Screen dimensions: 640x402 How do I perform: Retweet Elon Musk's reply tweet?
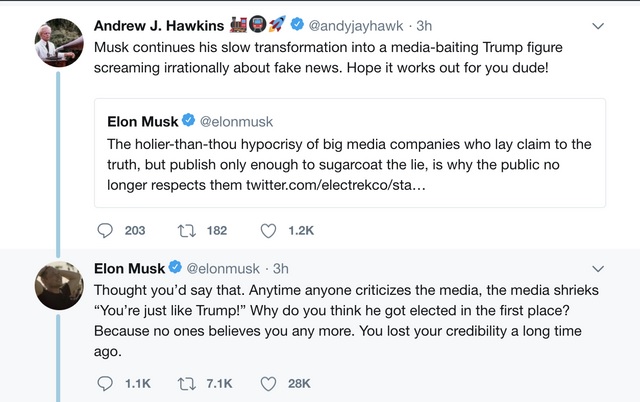(x=187, y=384)
